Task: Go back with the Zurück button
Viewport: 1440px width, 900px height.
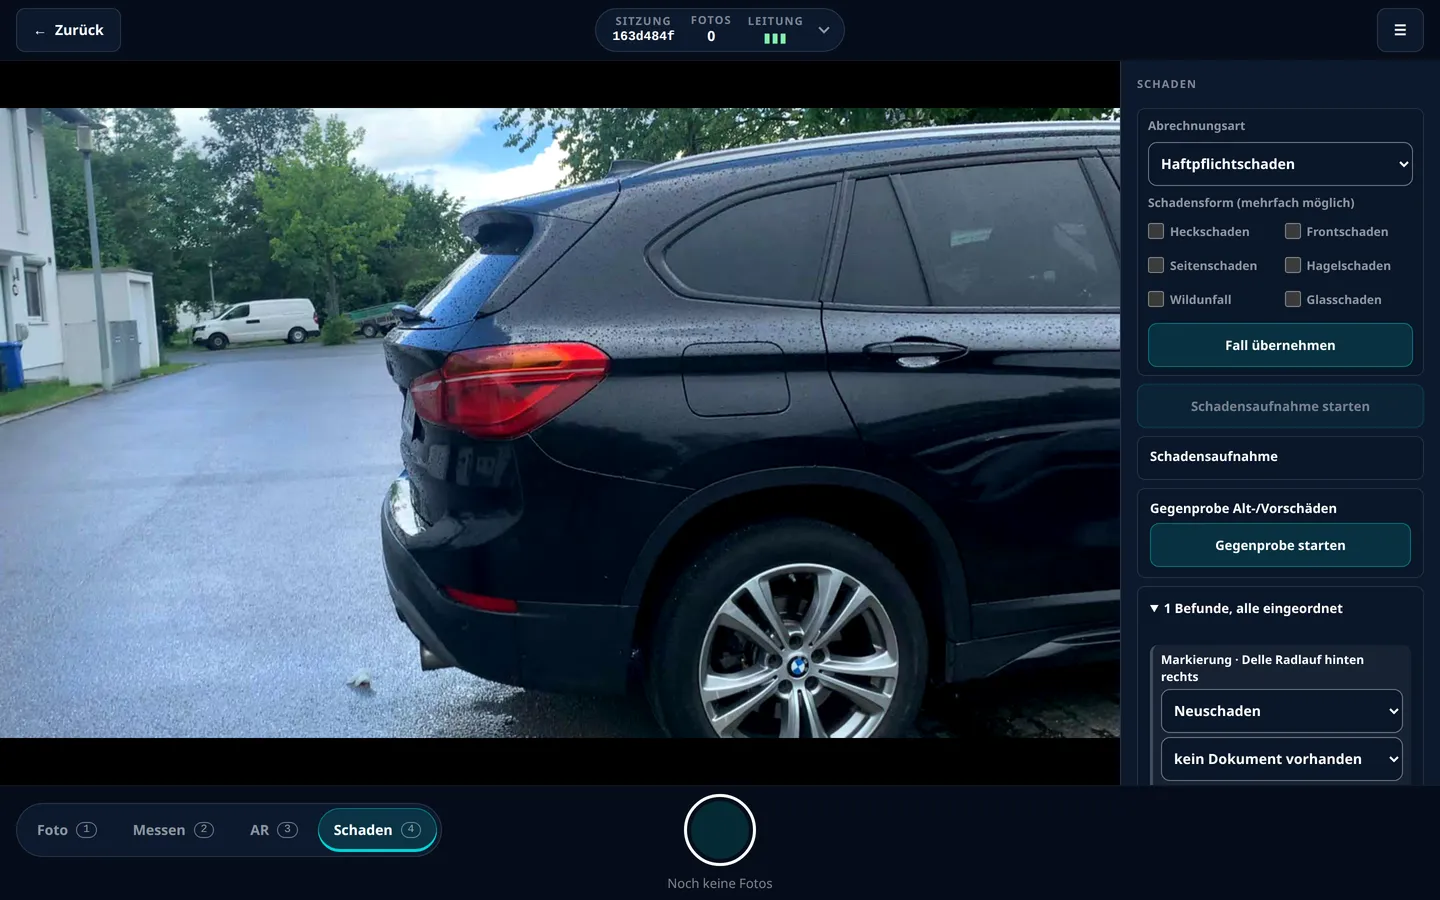Action: coord(68,30)
